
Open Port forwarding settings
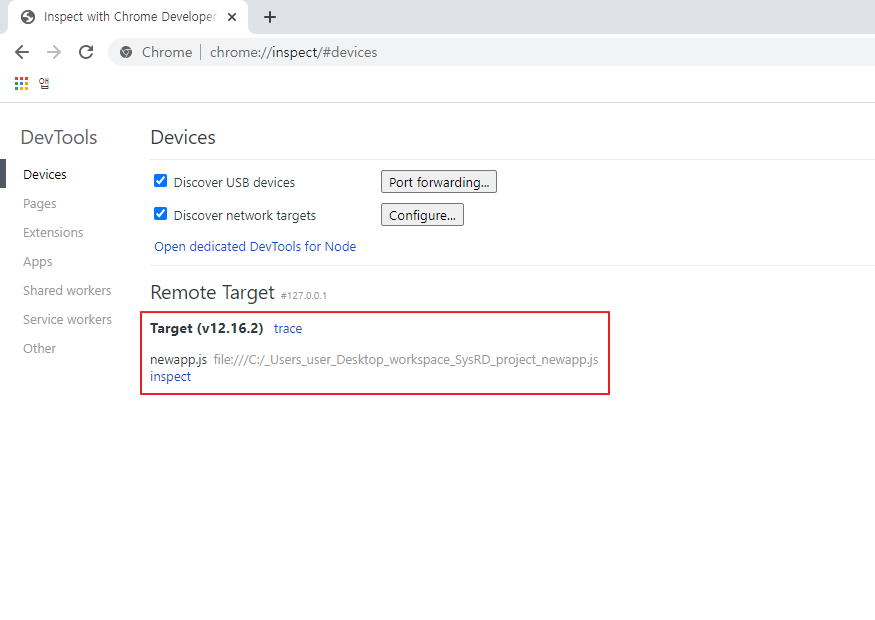(x=439, y=182)
